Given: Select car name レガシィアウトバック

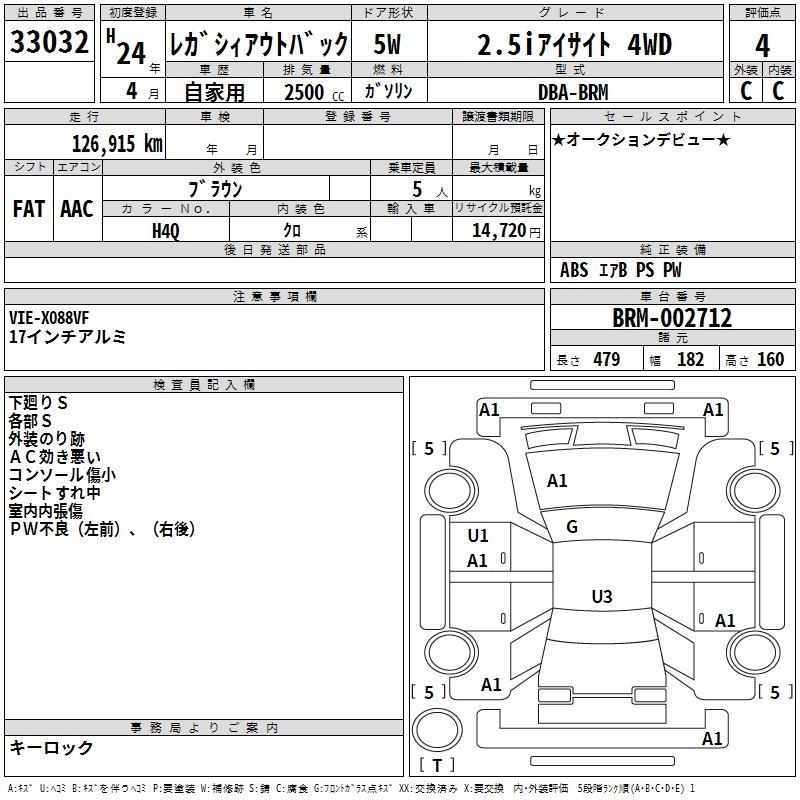Looking at the screenshot, I should point(258,44).
